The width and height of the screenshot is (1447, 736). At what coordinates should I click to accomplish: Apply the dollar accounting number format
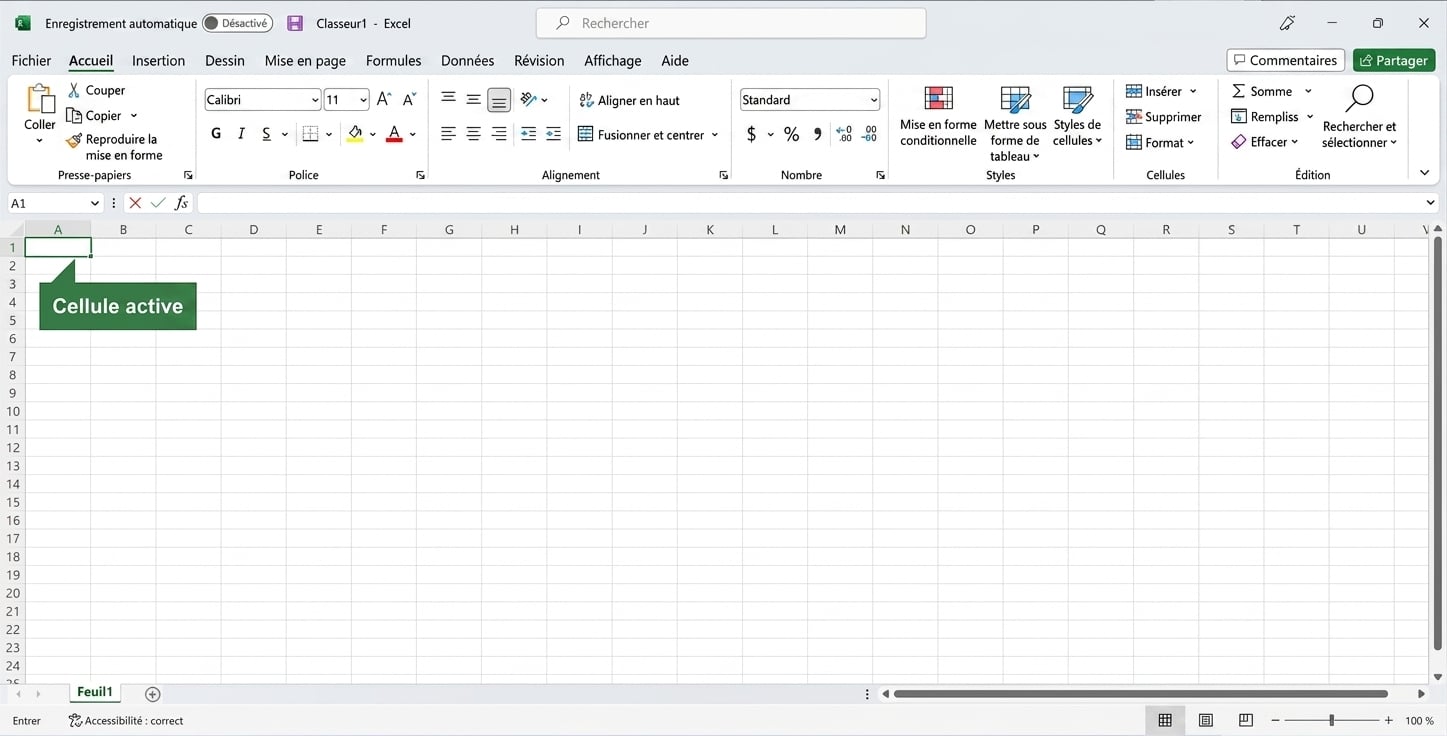tap(751, 134)
